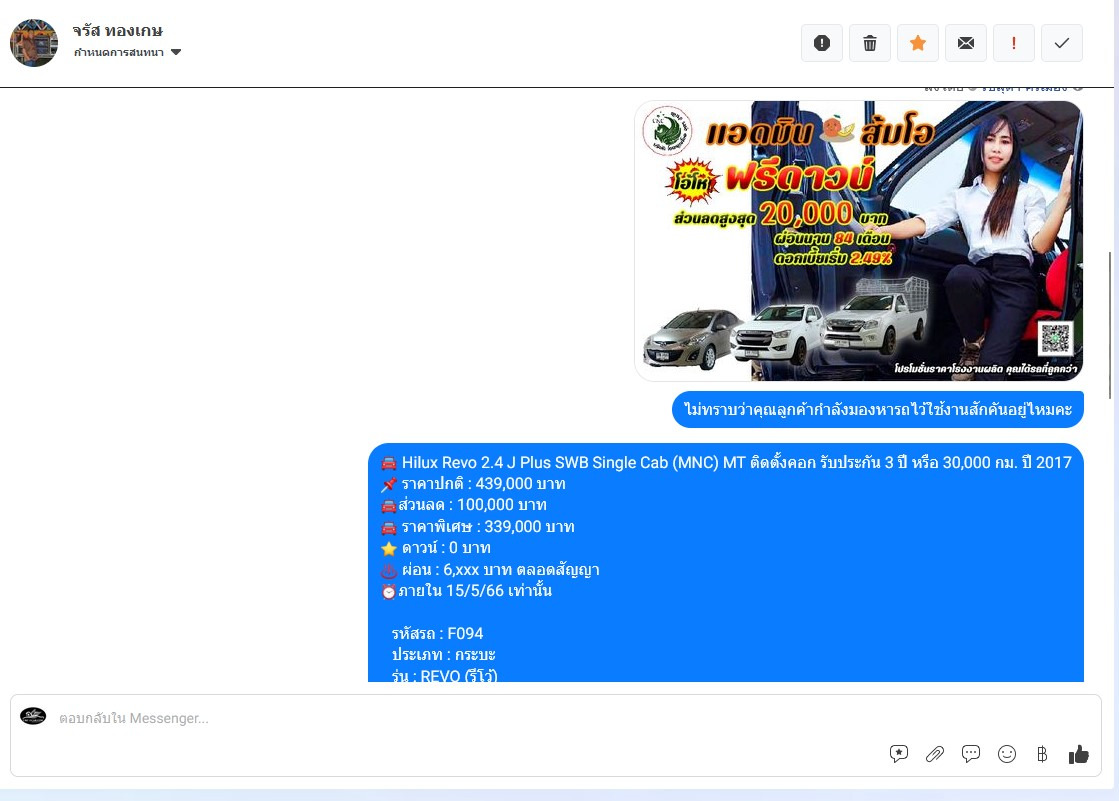Click text ราคาปกติ : 439,000 บาท

pos(483,484)
